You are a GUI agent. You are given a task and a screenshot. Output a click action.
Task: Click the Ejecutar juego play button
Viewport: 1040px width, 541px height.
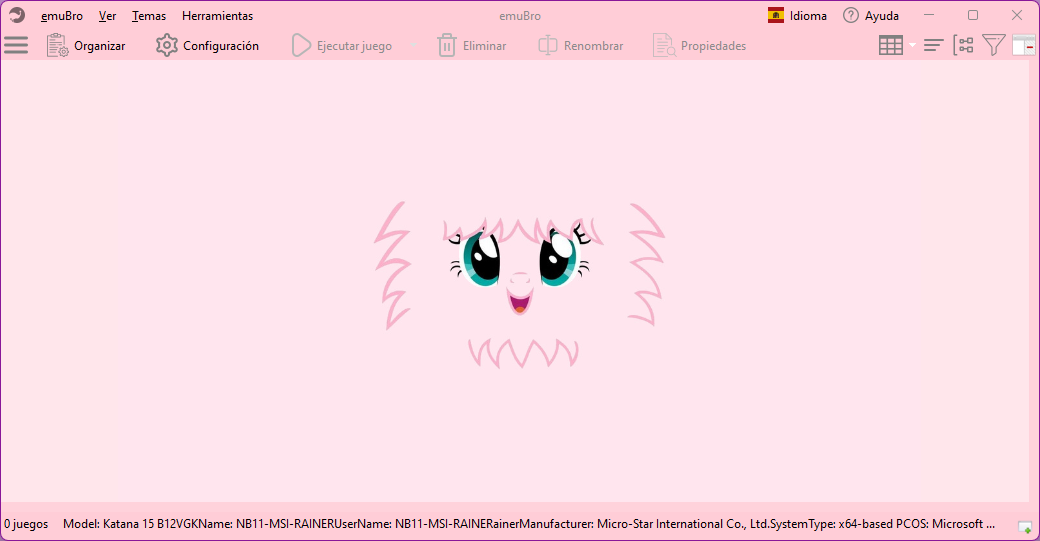click(x=342, y=46)
